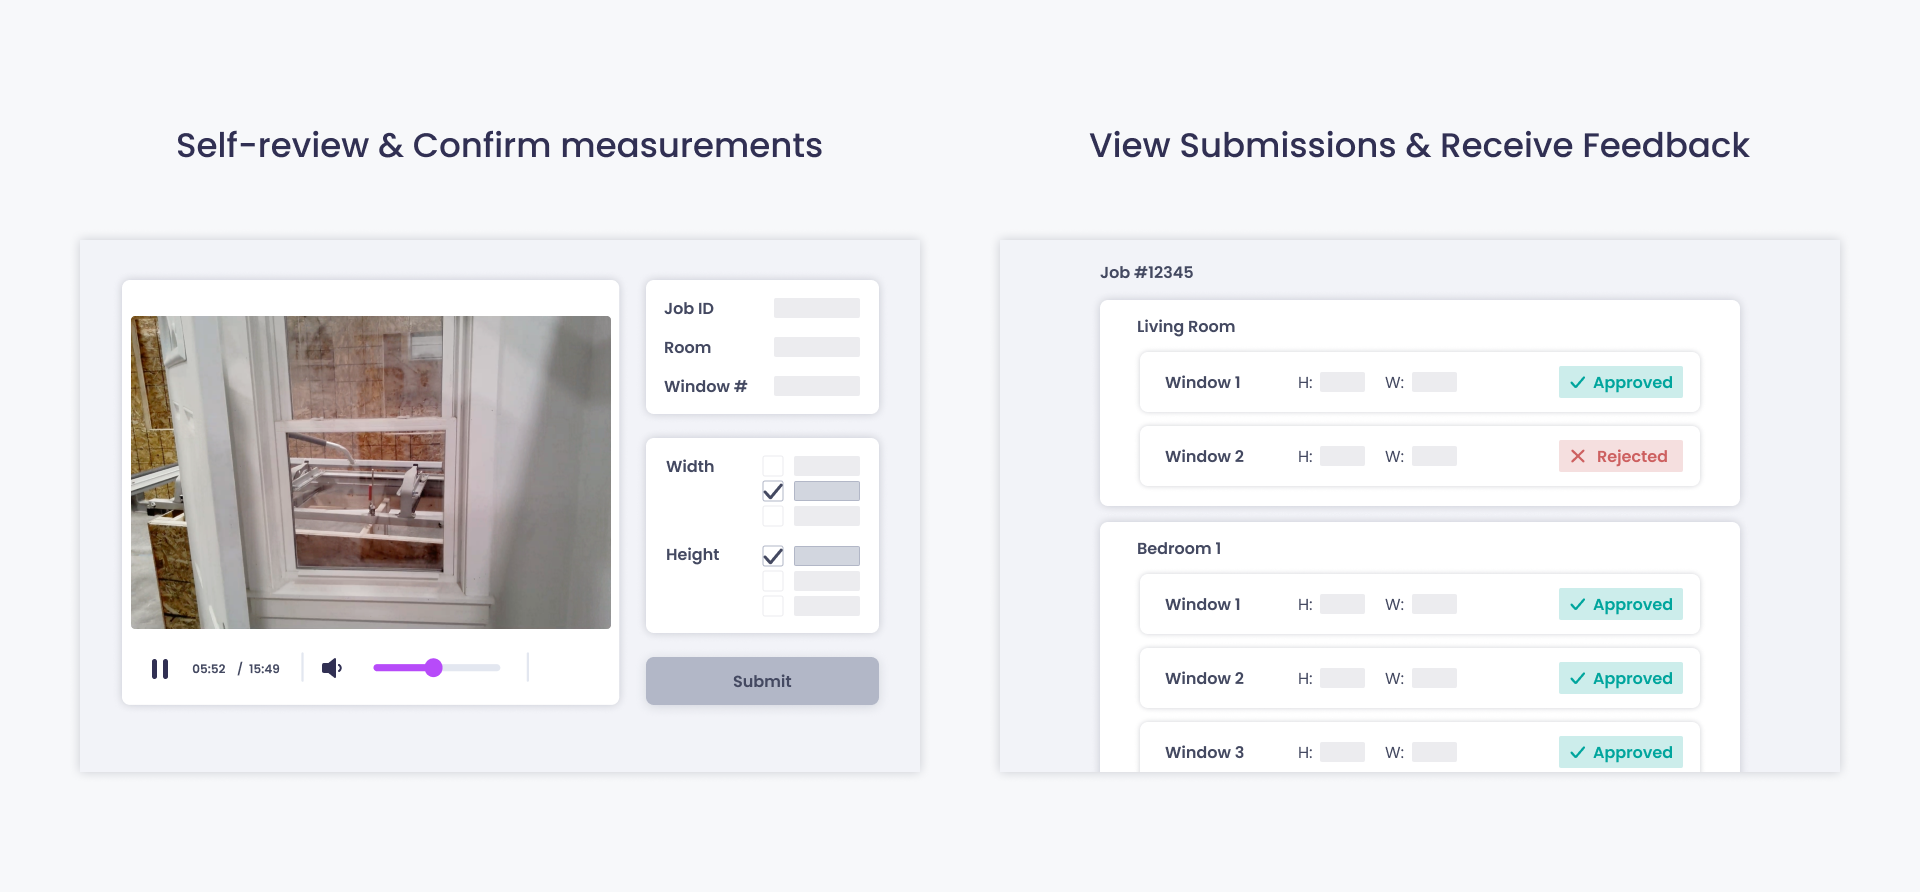Screen dimensions: 1920x892
Task: Click the red X Rejected icon for Window 2
Action: pos(1578,456)
